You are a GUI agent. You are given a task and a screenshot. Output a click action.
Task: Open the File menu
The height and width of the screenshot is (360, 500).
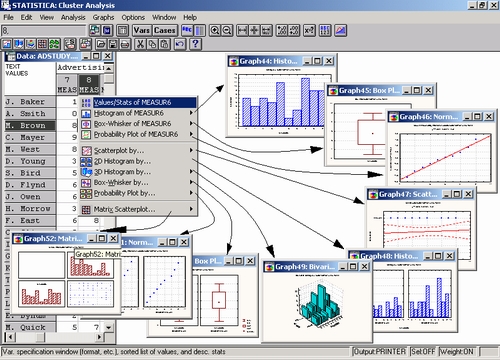pos(8,17)
